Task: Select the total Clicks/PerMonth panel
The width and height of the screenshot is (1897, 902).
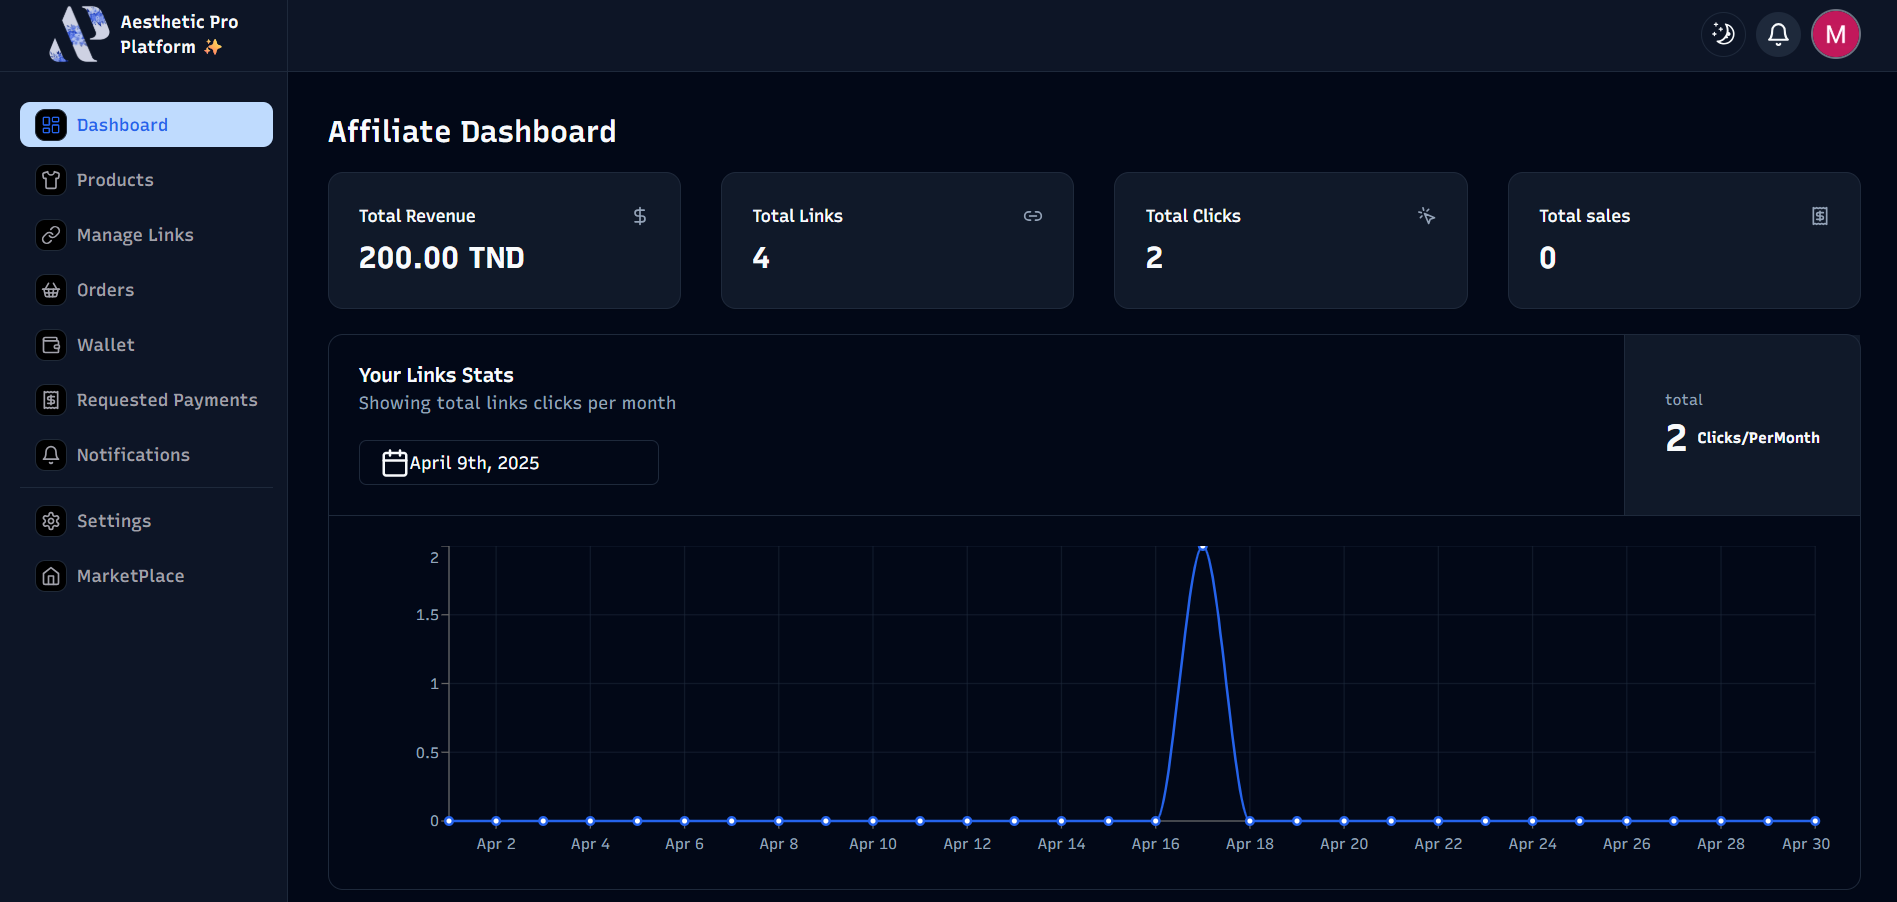Action: (x=1741, y=425)
